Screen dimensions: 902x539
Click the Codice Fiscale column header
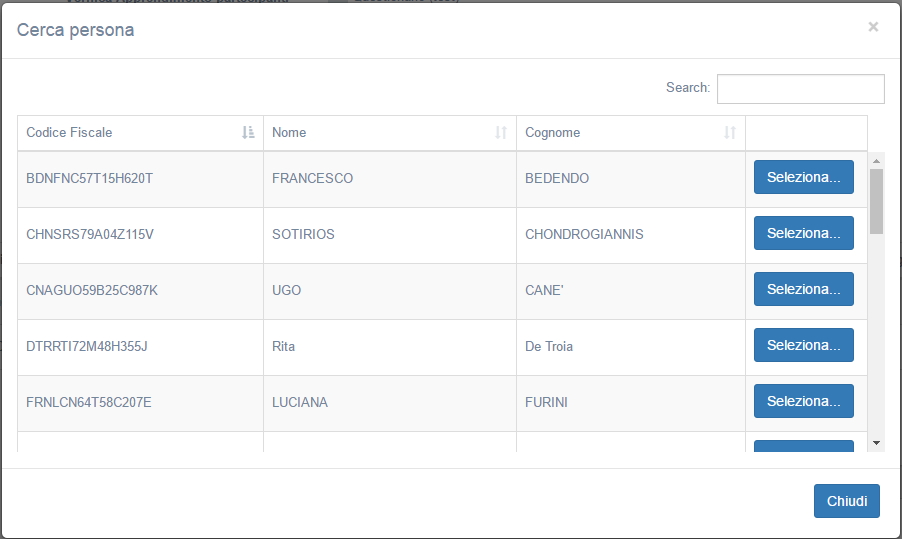70,132
